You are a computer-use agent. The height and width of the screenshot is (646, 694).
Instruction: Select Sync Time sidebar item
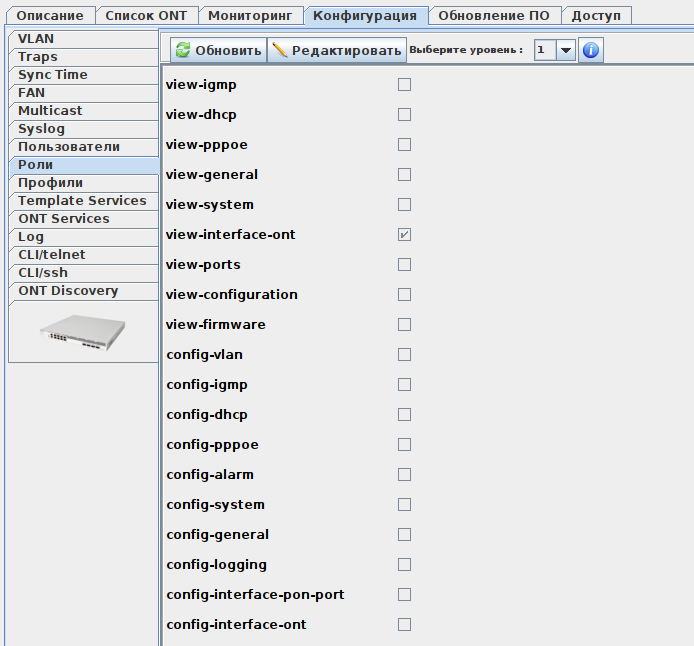point(83,75)
